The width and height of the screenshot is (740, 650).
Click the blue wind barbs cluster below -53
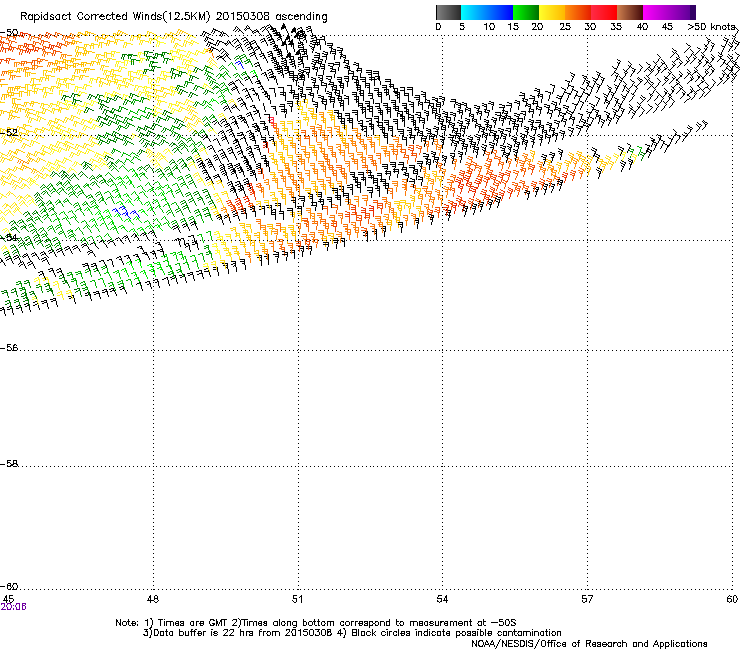tap(126, 212)
